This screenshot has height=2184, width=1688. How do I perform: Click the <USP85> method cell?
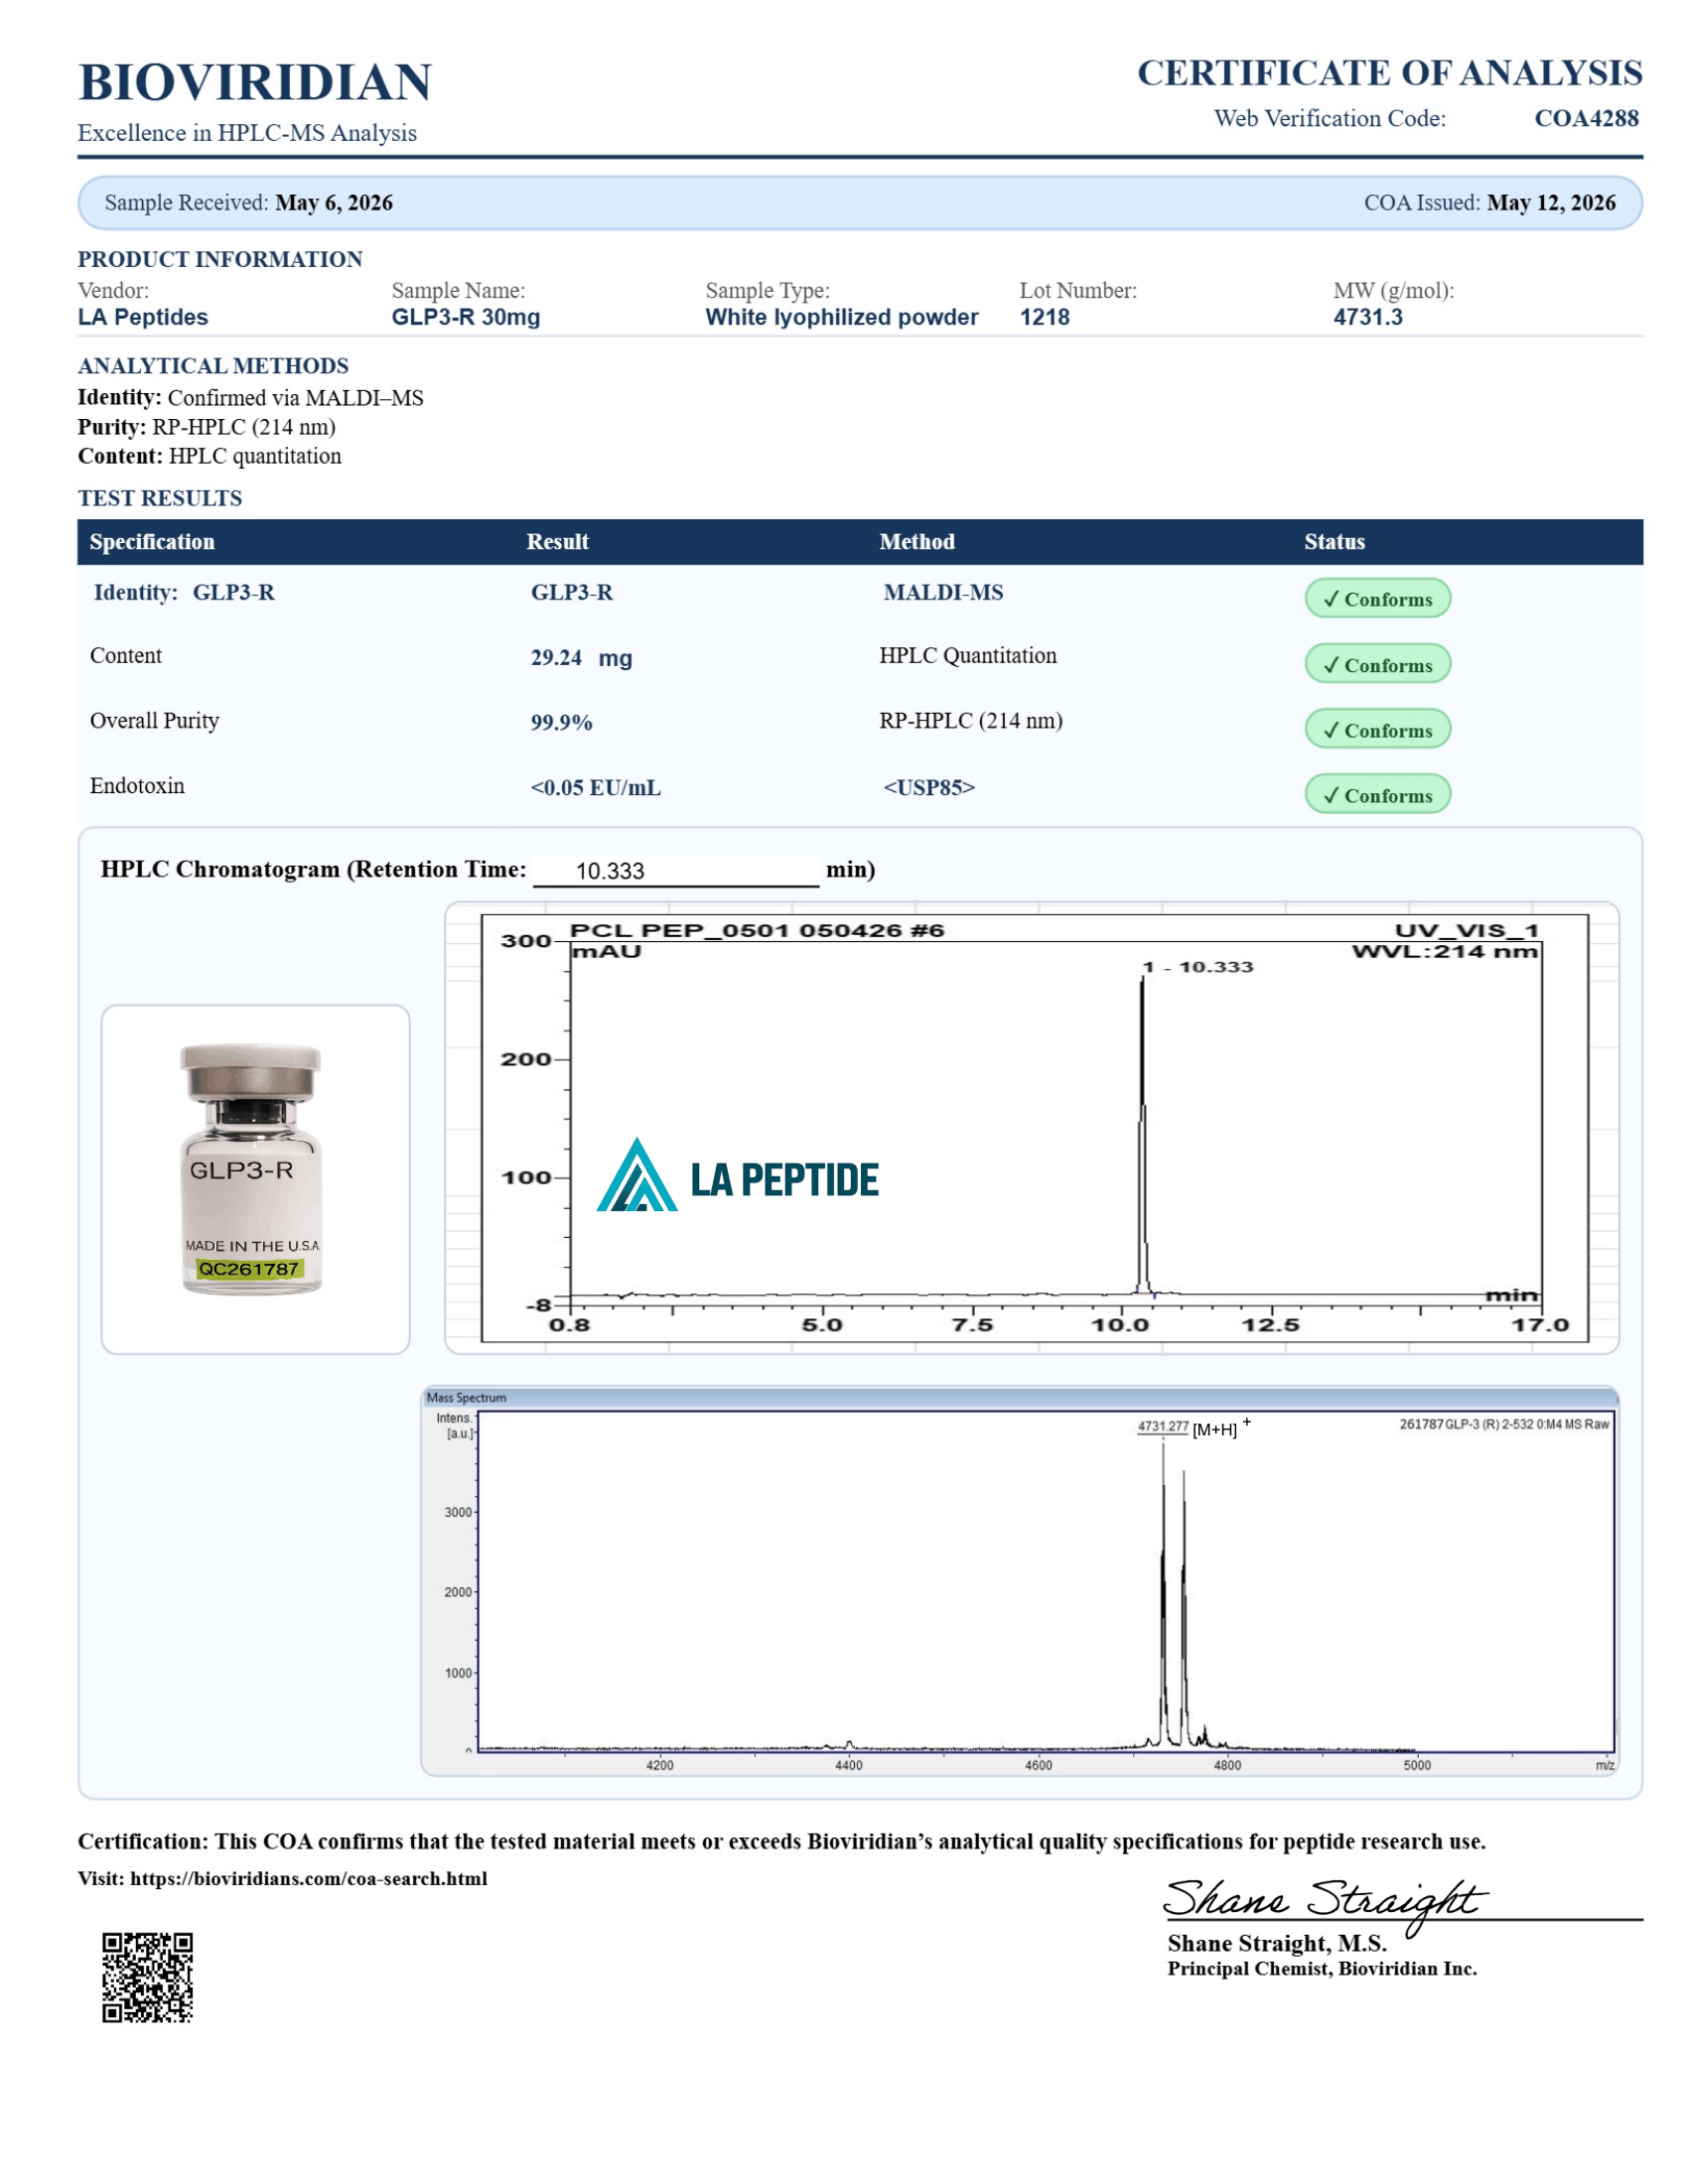pos(929,788)
